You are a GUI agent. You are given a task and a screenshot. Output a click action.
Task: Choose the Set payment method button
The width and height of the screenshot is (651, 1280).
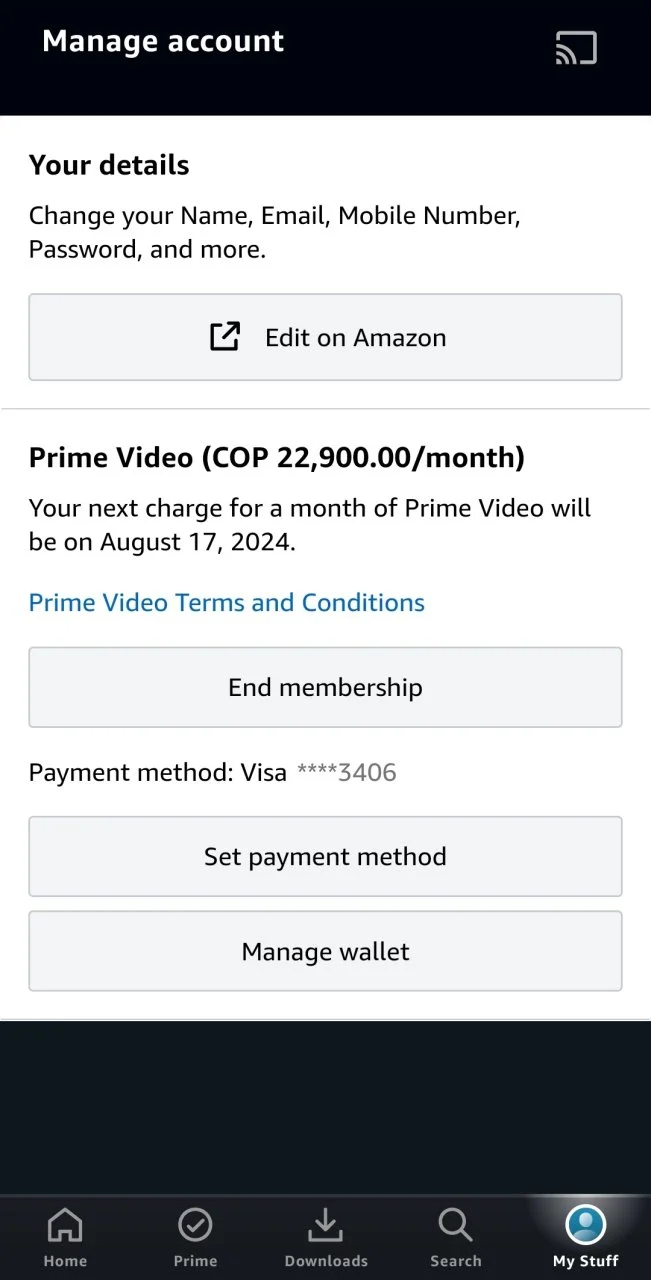coord(325,856)
